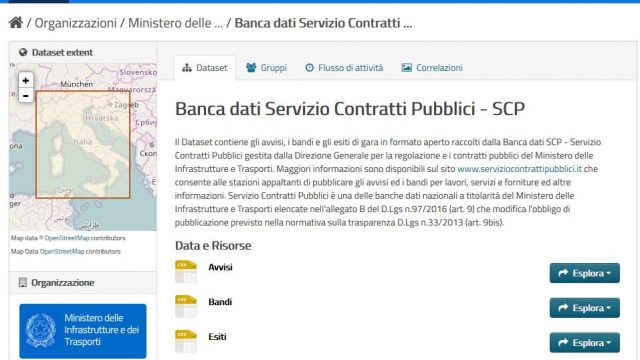The height and width of the screenshot is (360, 640).
Task: Open the Avvisi CSV file icon
Action: click(186, 271)
